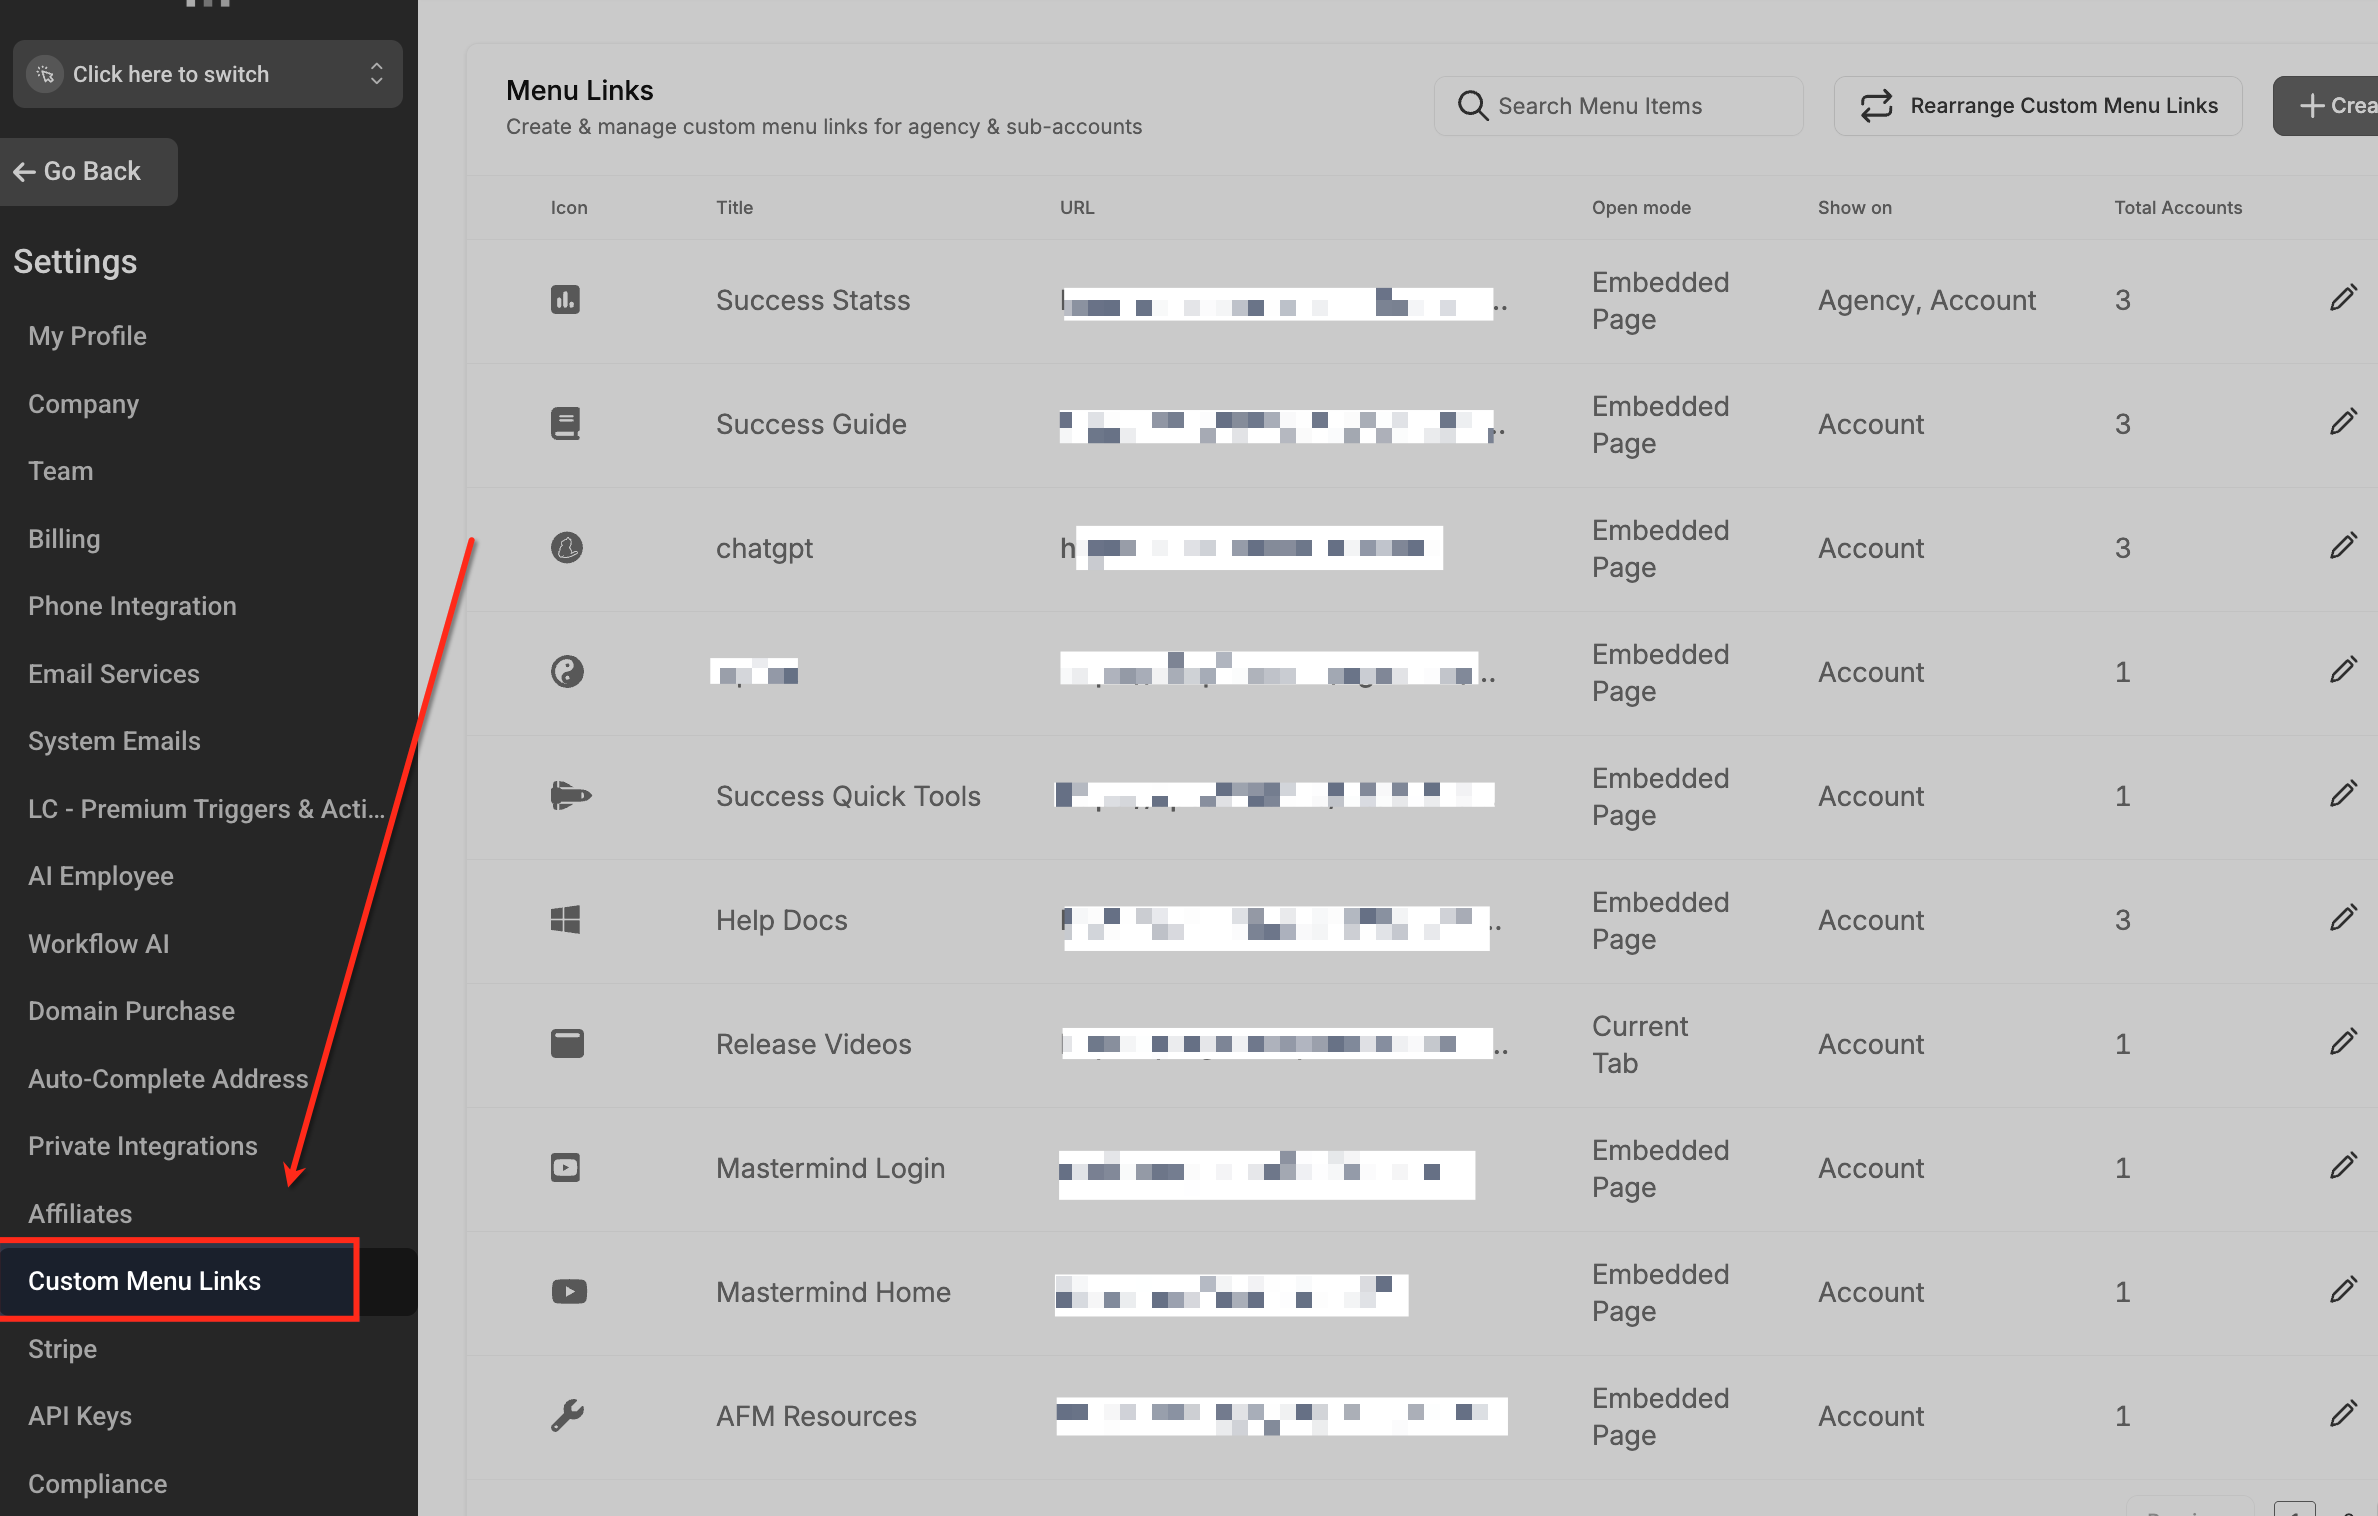This screenshot has width=2378, height=1516.
Task: Click Rearrange Custom Menu Links button
Action: 2038,106
